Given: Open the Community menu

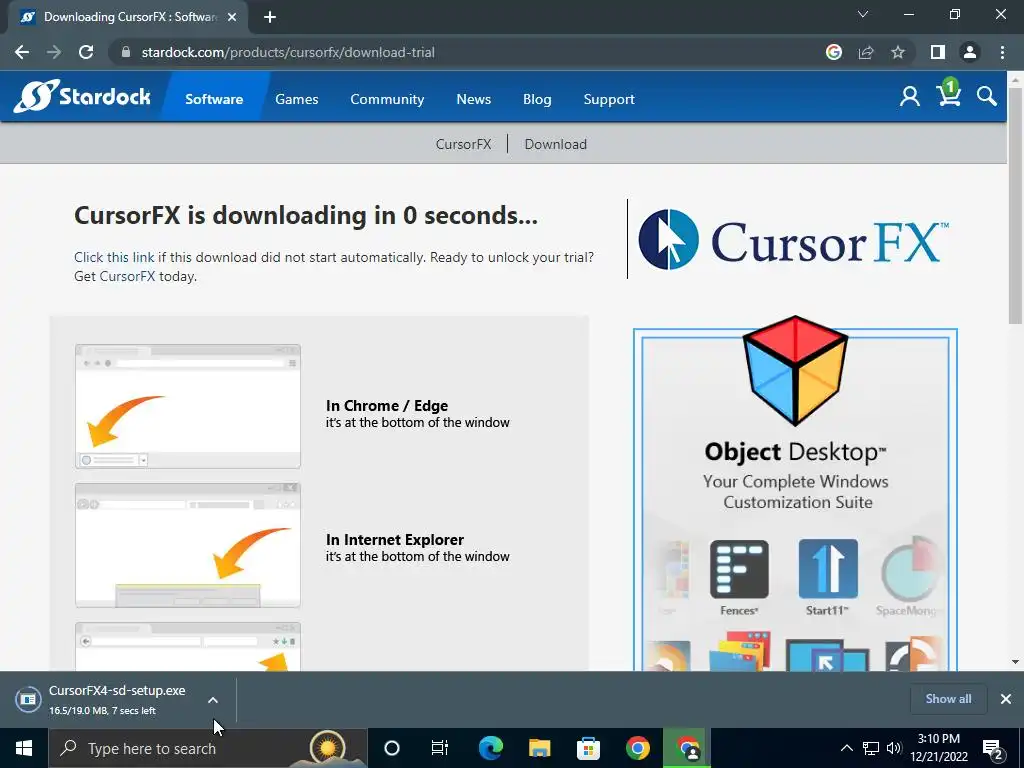Looking at the screenshot, I should (x=387, y=99).
